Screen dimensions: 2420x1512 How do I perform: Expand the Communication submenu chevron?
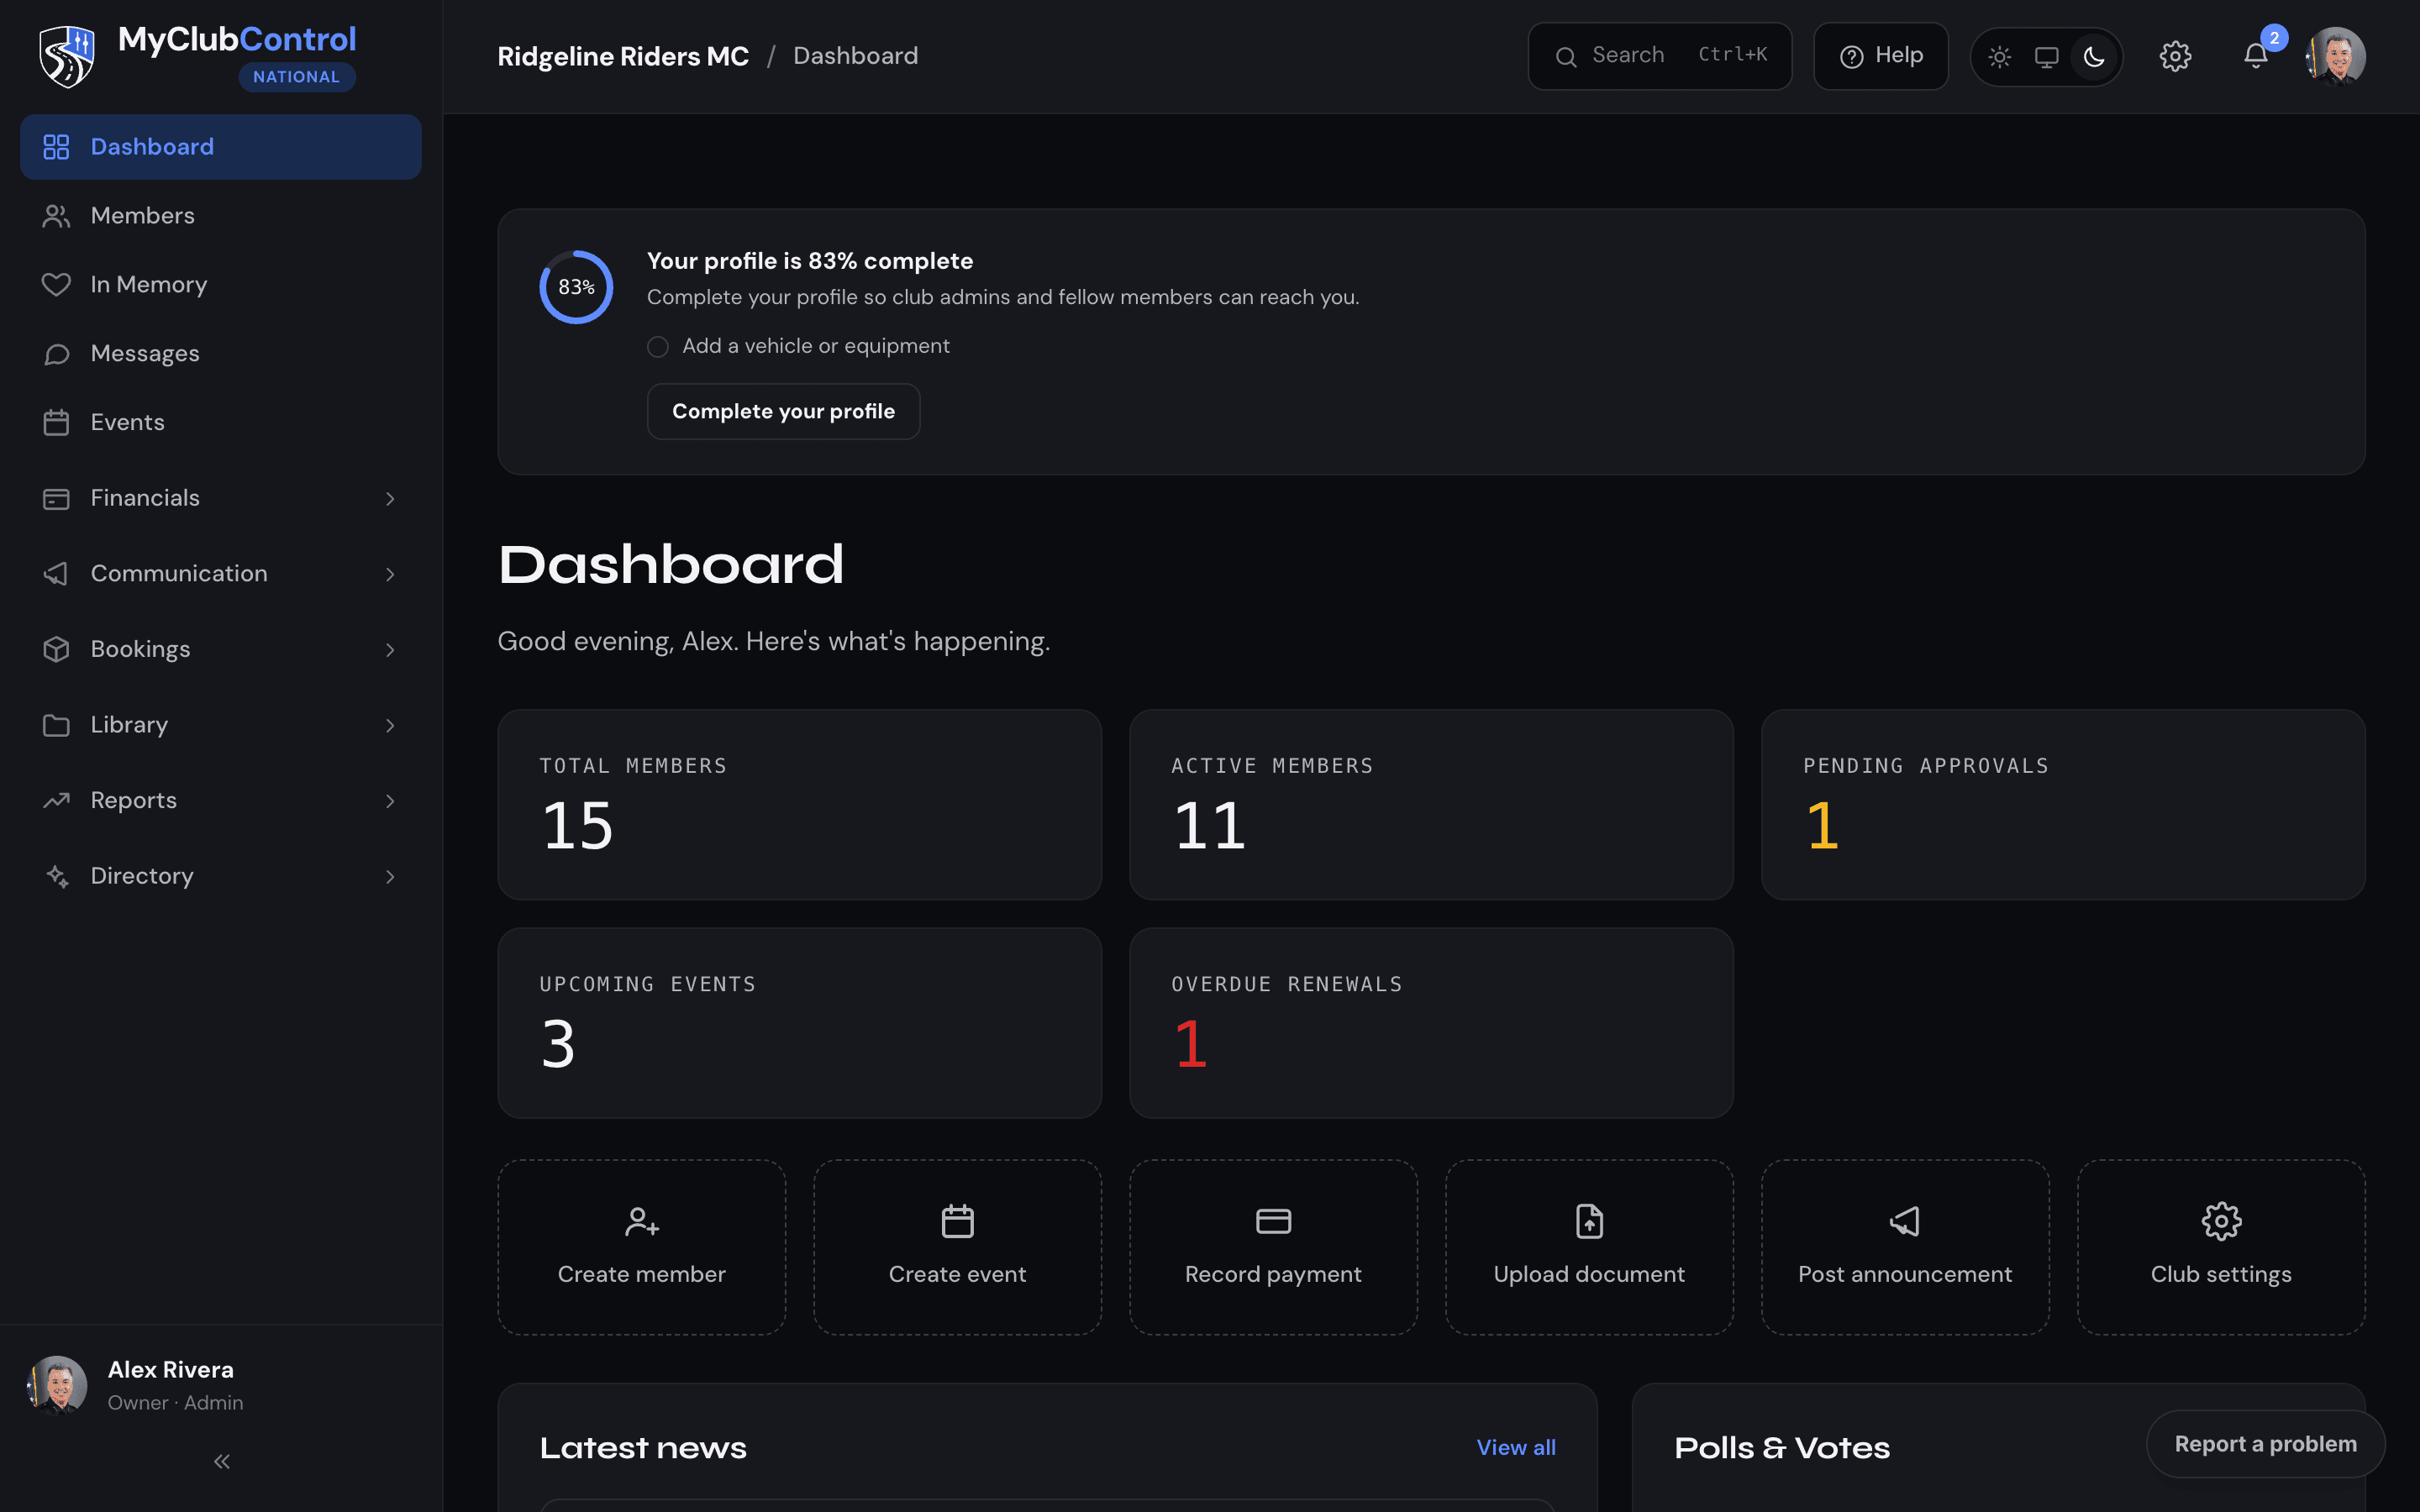point(390,574)
